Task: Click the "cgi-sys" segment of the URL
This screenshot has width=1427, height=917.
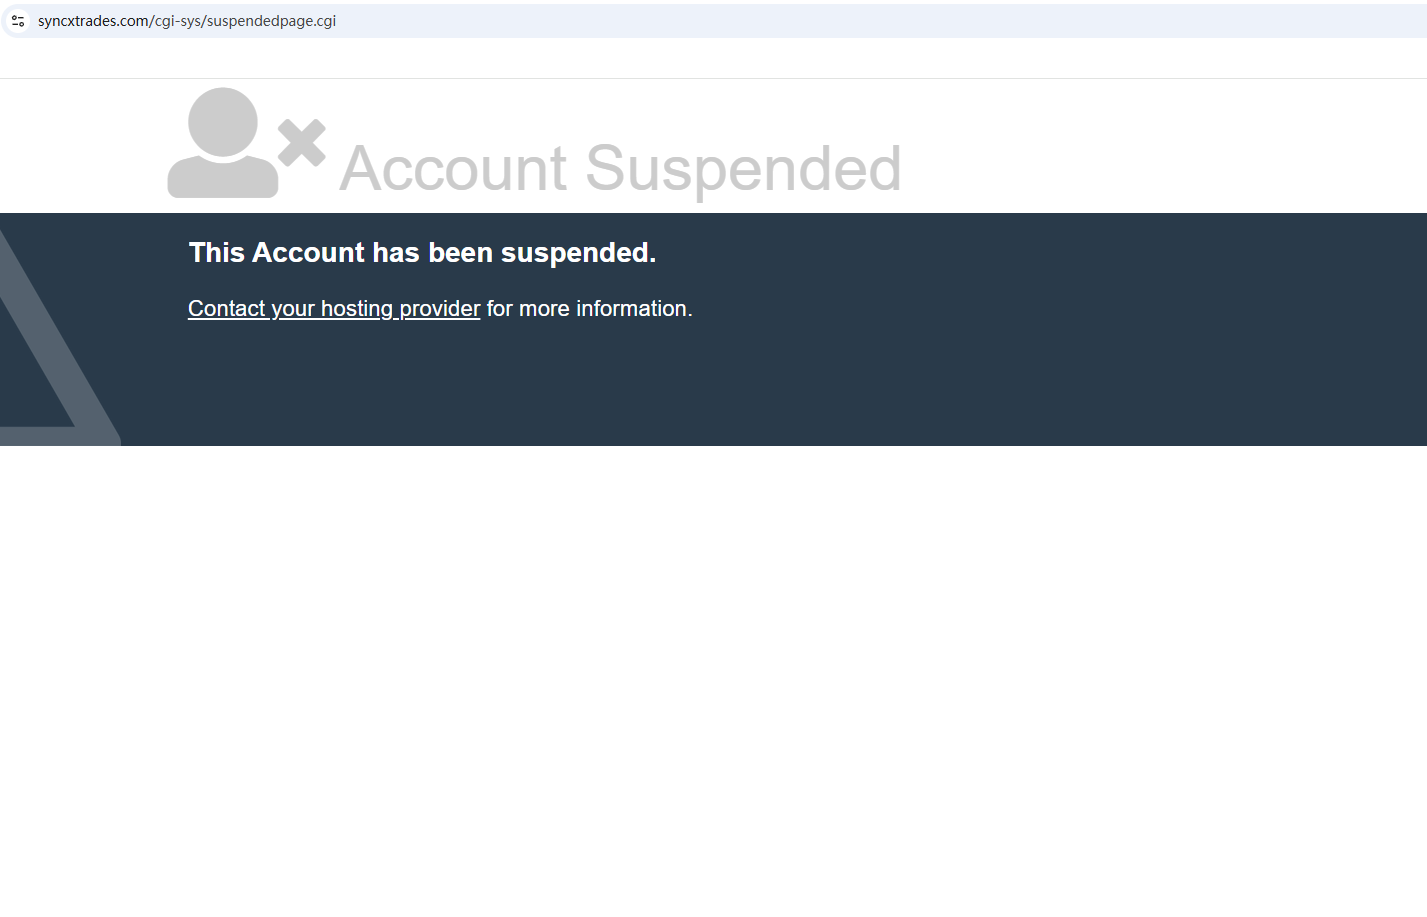Action: (178, 21)
